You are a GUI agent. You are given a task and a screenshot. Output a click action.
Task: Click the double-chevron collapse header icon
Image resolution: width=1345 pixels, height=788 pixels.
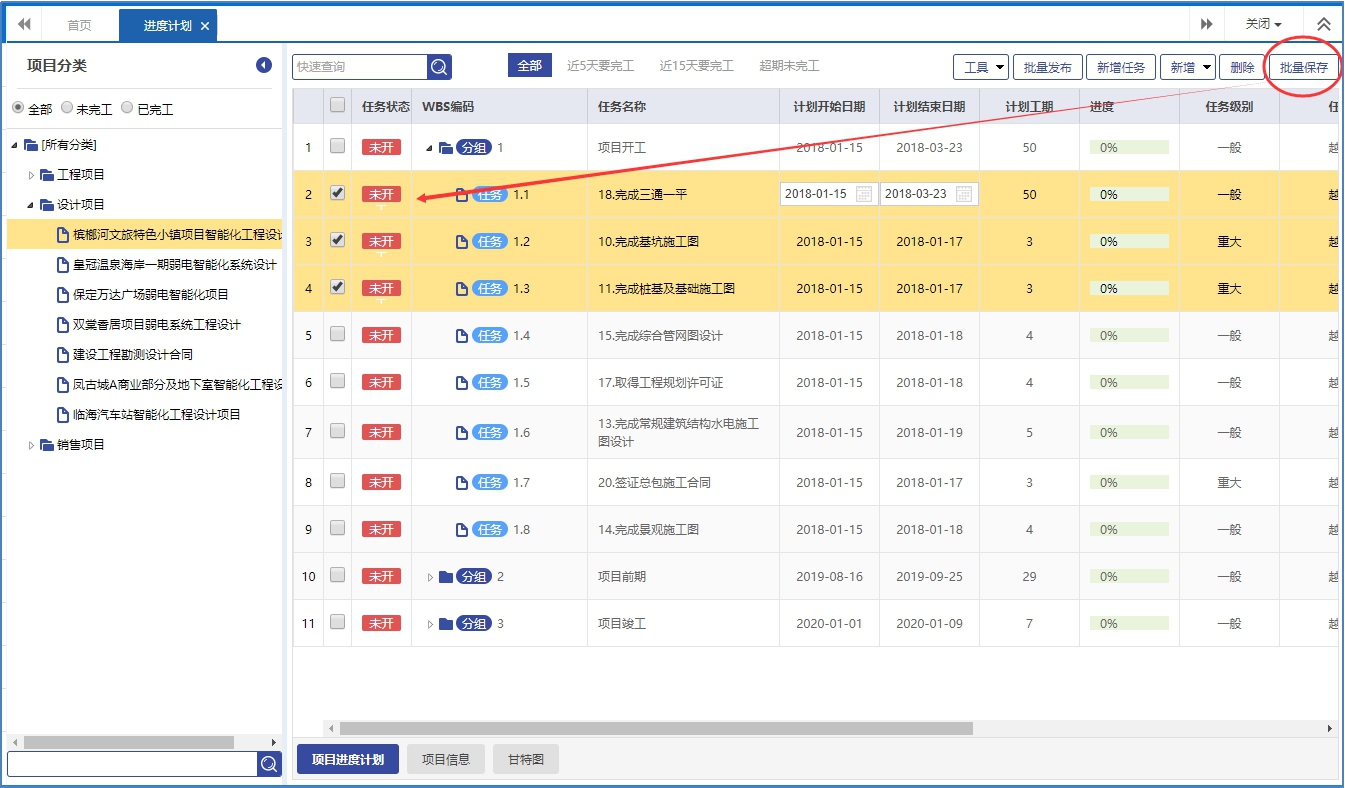pyautogui.click(x=1323, y=24)
